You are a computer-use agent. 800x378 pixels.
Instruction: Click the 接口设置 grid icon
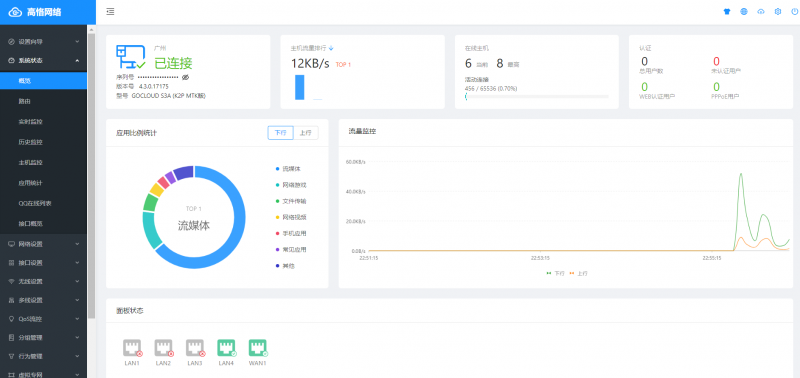tap(12, 263)
